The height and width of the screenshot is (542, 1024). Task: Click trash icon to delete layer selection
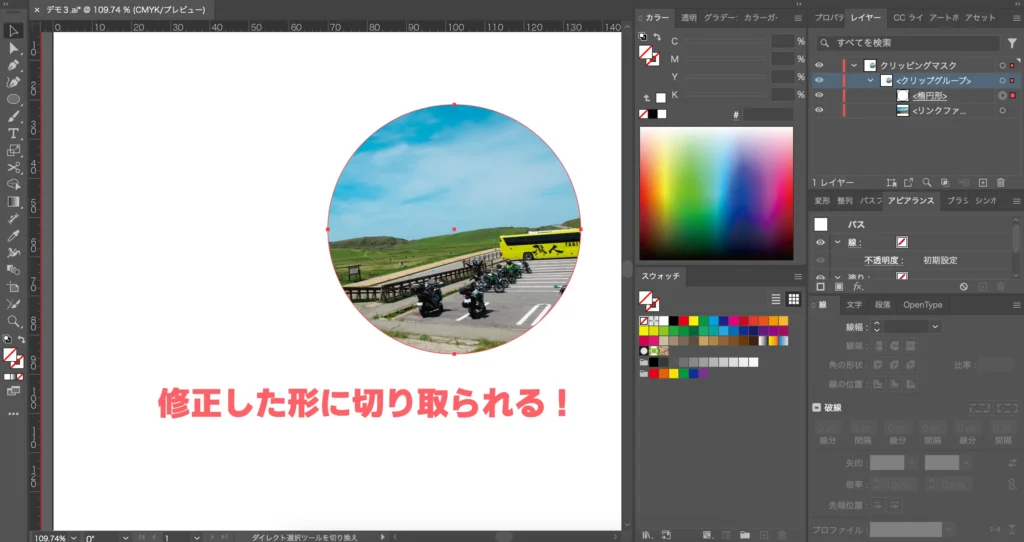pos(1000,183)
